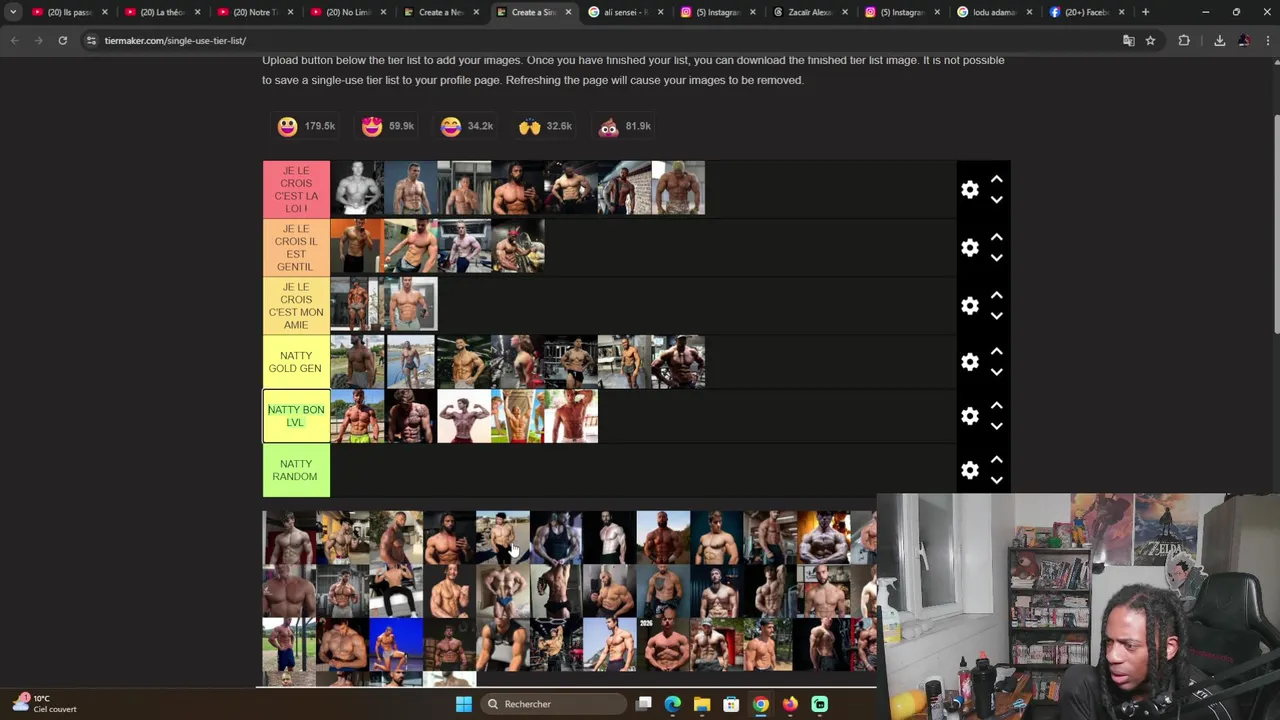Edit the green 'NATTY RANDOM' tier label
Image resolution: width=1280 pixels, height=720 pixels.
(296, 470)
